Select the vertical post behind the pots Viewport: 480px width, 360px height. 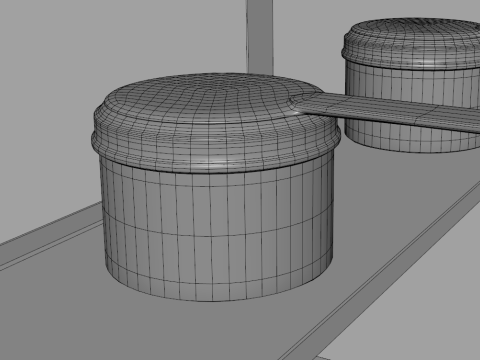click(x=260, y=37)
